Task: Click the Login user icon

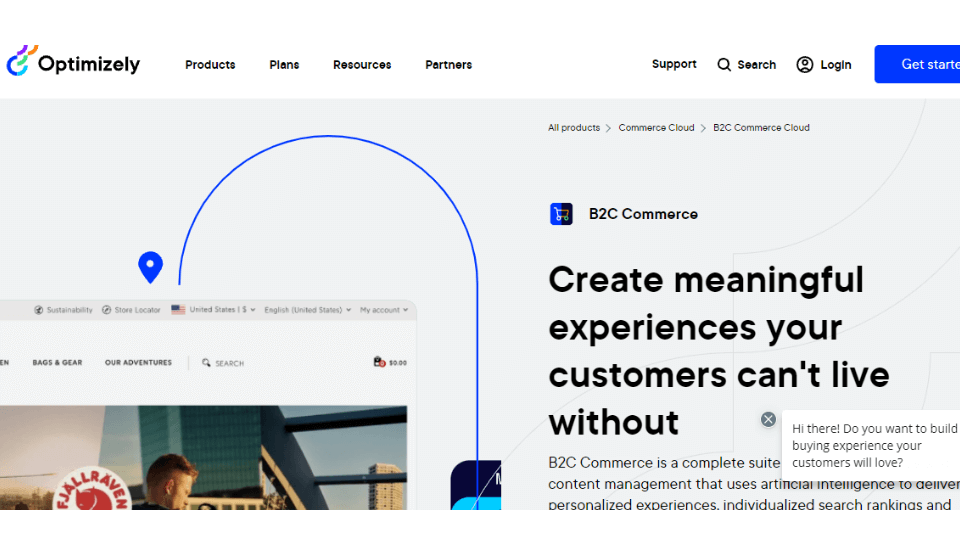Action: [804, 65]
